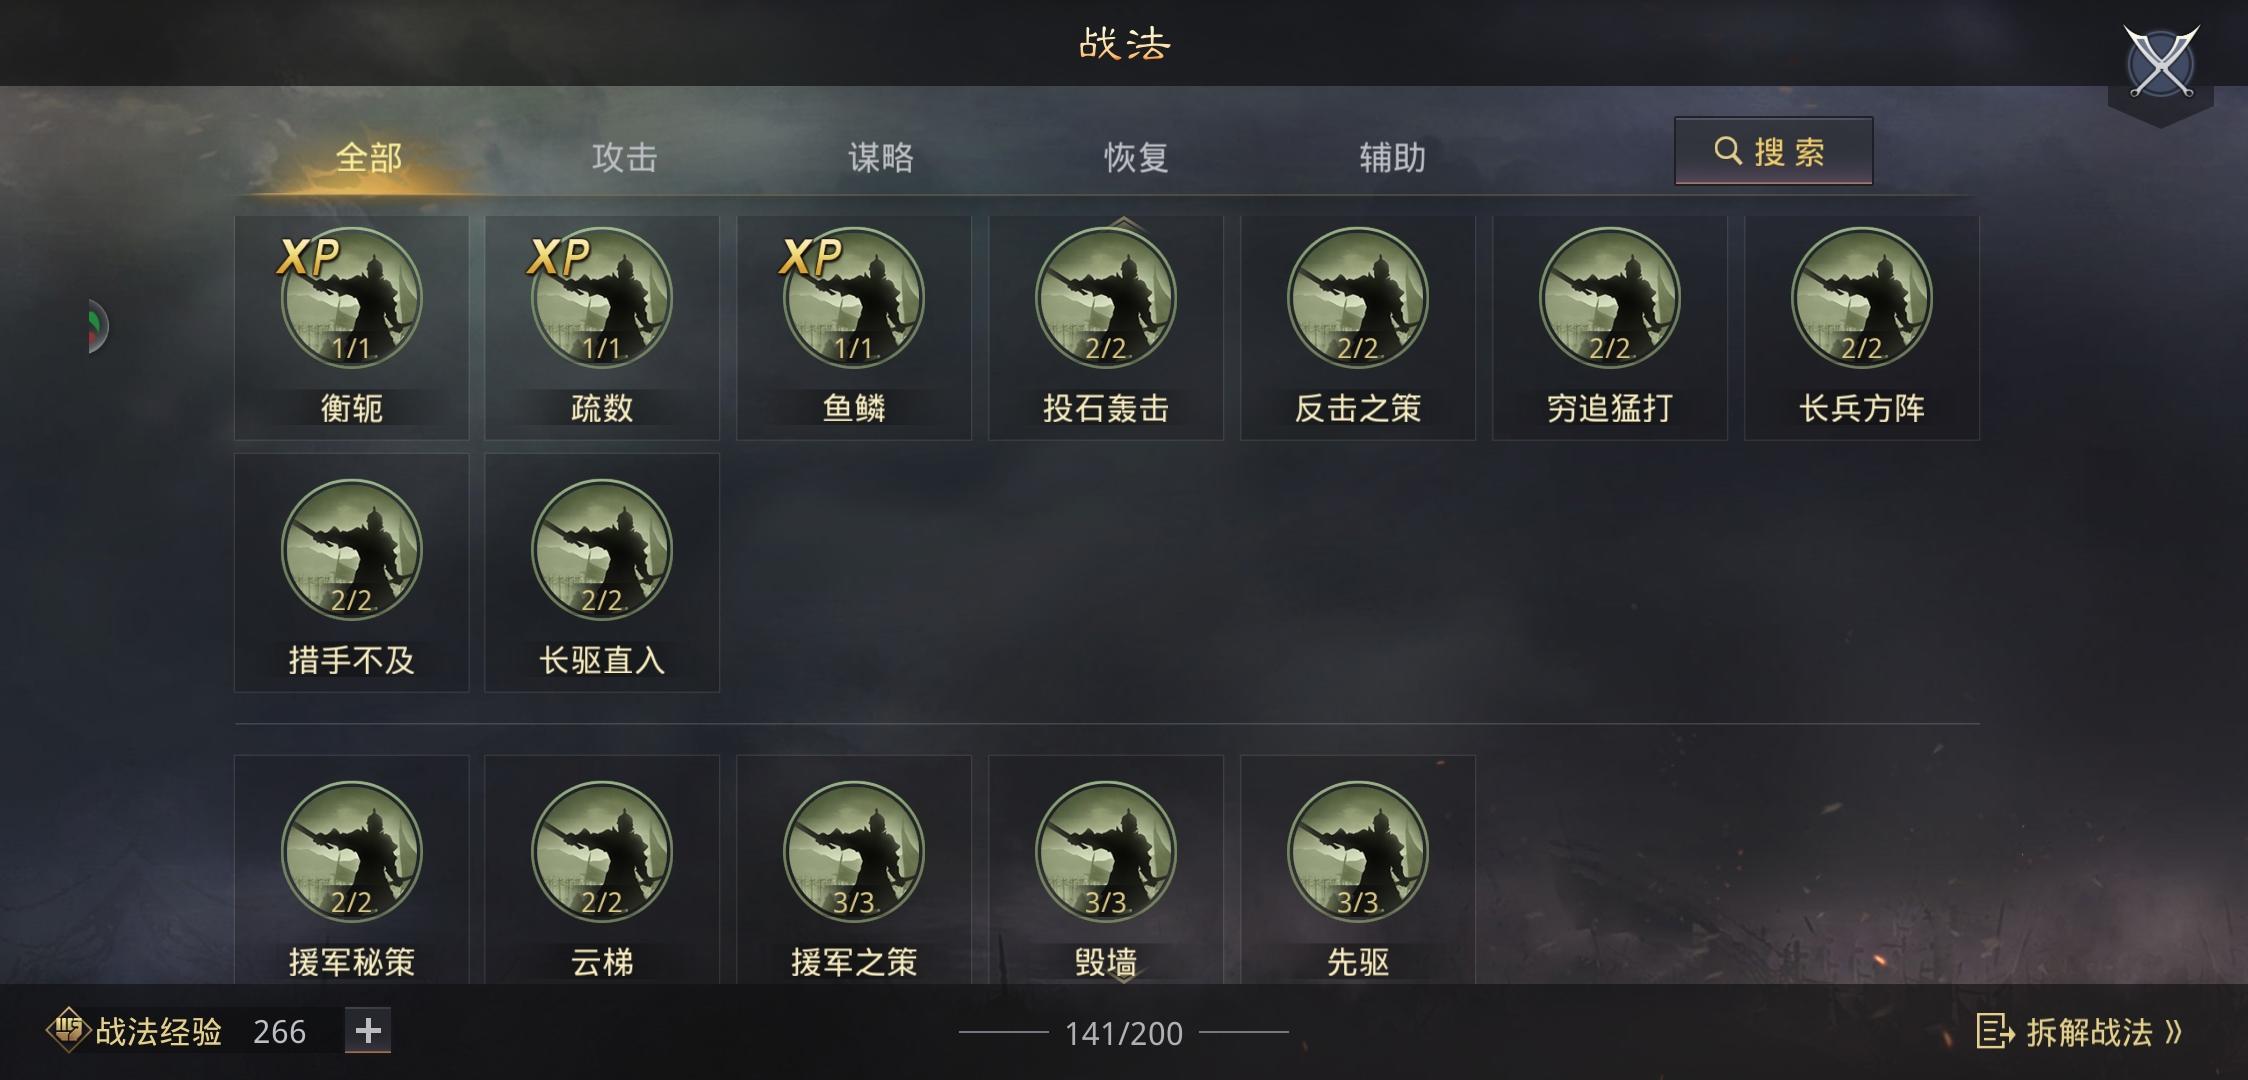Image resolution: width=2248 pixels, height=1080 pixels.
Task: Pick the 穷追猛打 tactic icon
Action: 1610,298
